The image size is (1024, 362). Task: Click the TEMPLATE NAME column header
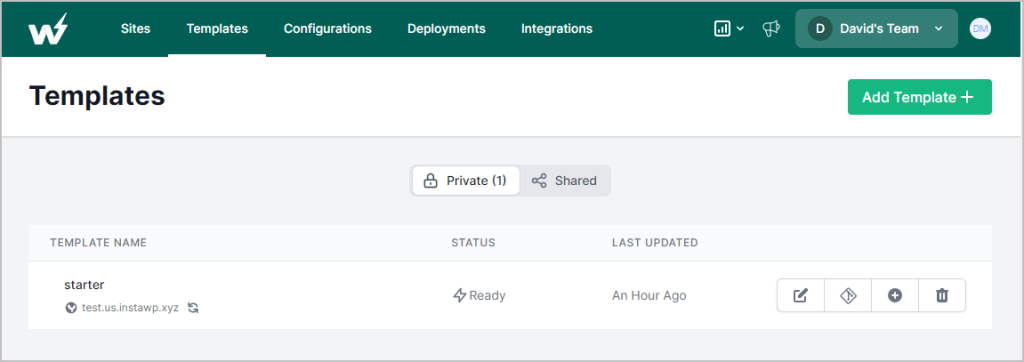pyautogui.click(x=99, y=242)
